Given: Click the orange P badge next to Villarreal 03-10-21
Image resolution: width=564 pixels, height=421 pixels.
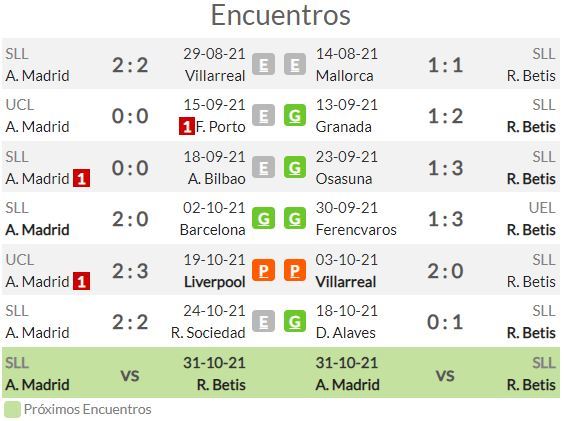Looking at the screenshot, I should [295, 270].
